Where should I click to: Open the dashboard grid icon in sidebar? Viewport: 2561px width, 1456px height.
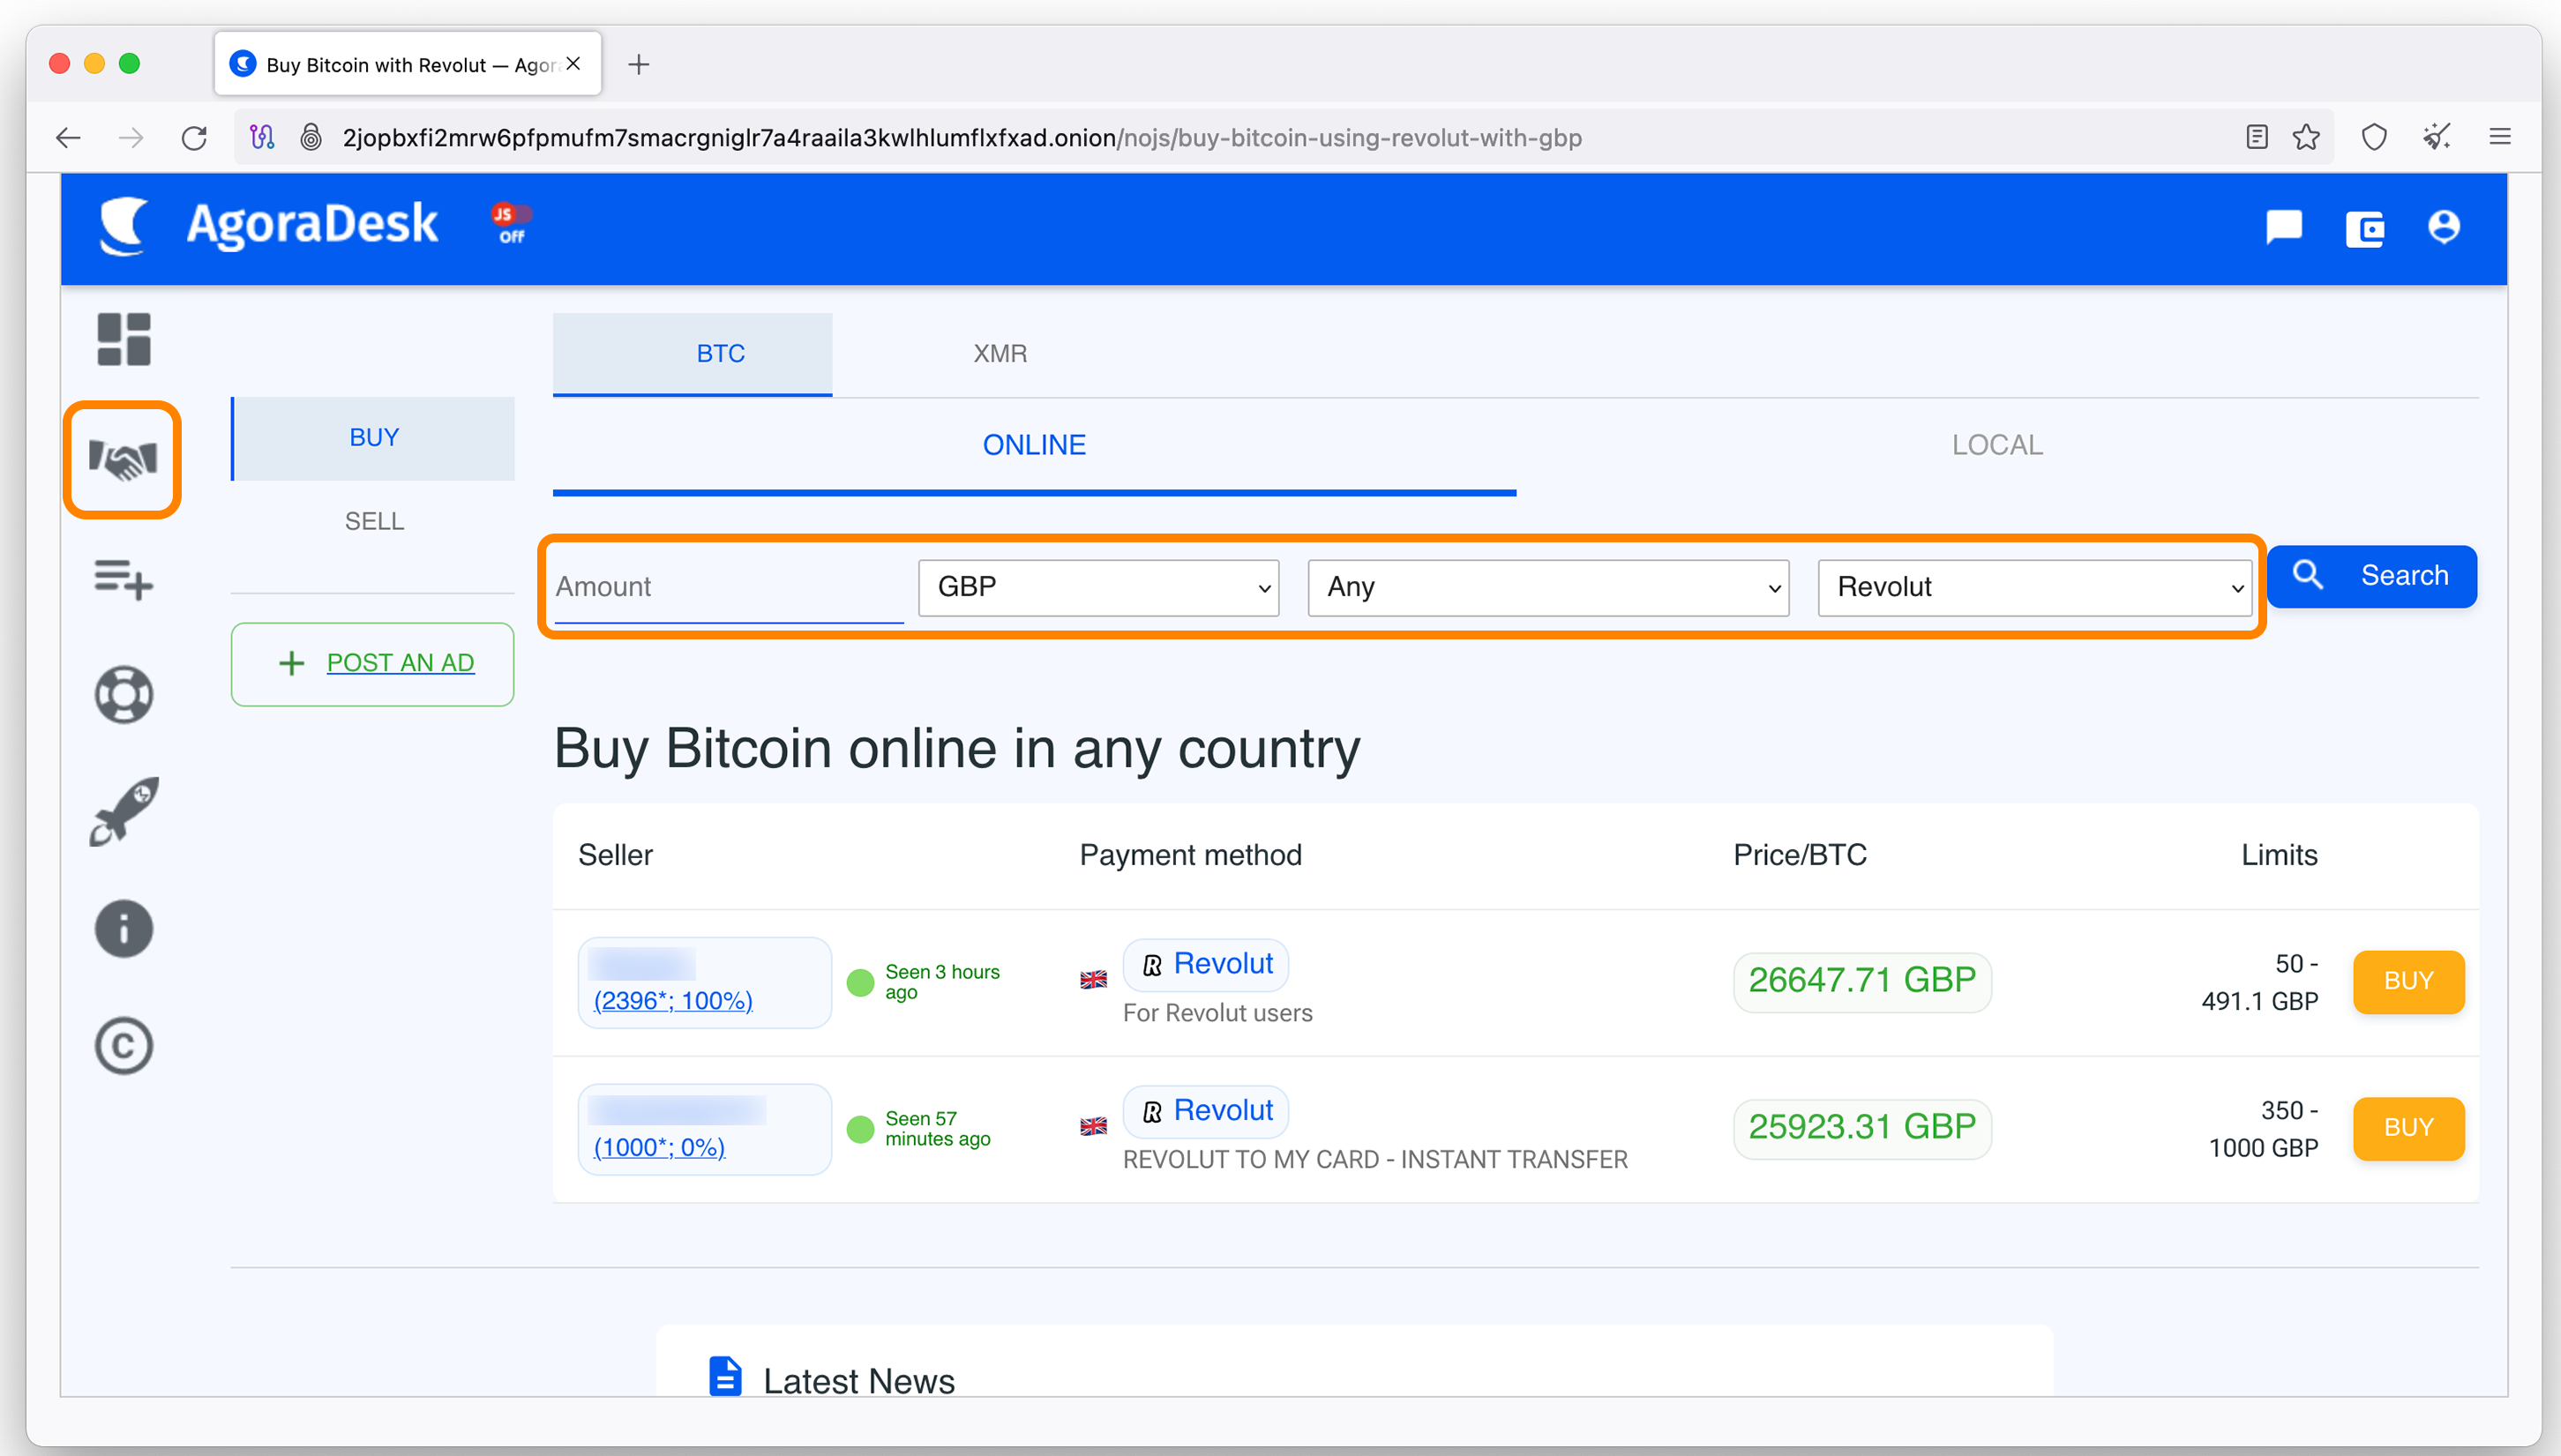point(124,339)
